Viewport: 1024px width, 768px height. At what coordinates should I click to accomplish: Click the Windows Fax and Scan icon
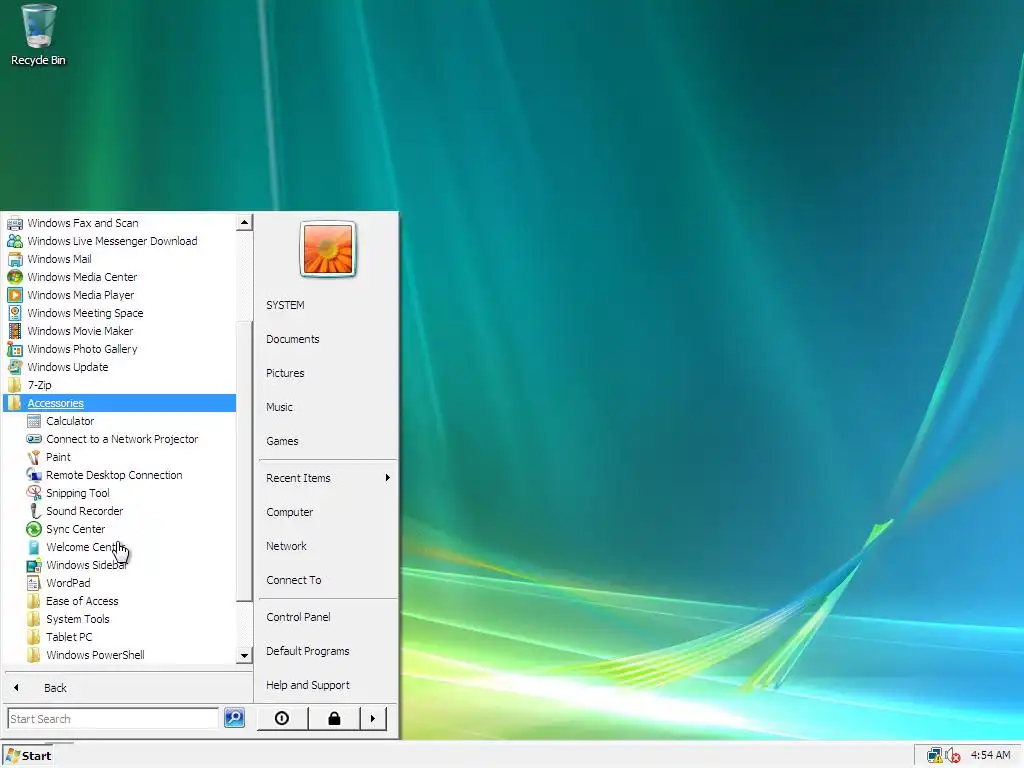coord(14,223)
